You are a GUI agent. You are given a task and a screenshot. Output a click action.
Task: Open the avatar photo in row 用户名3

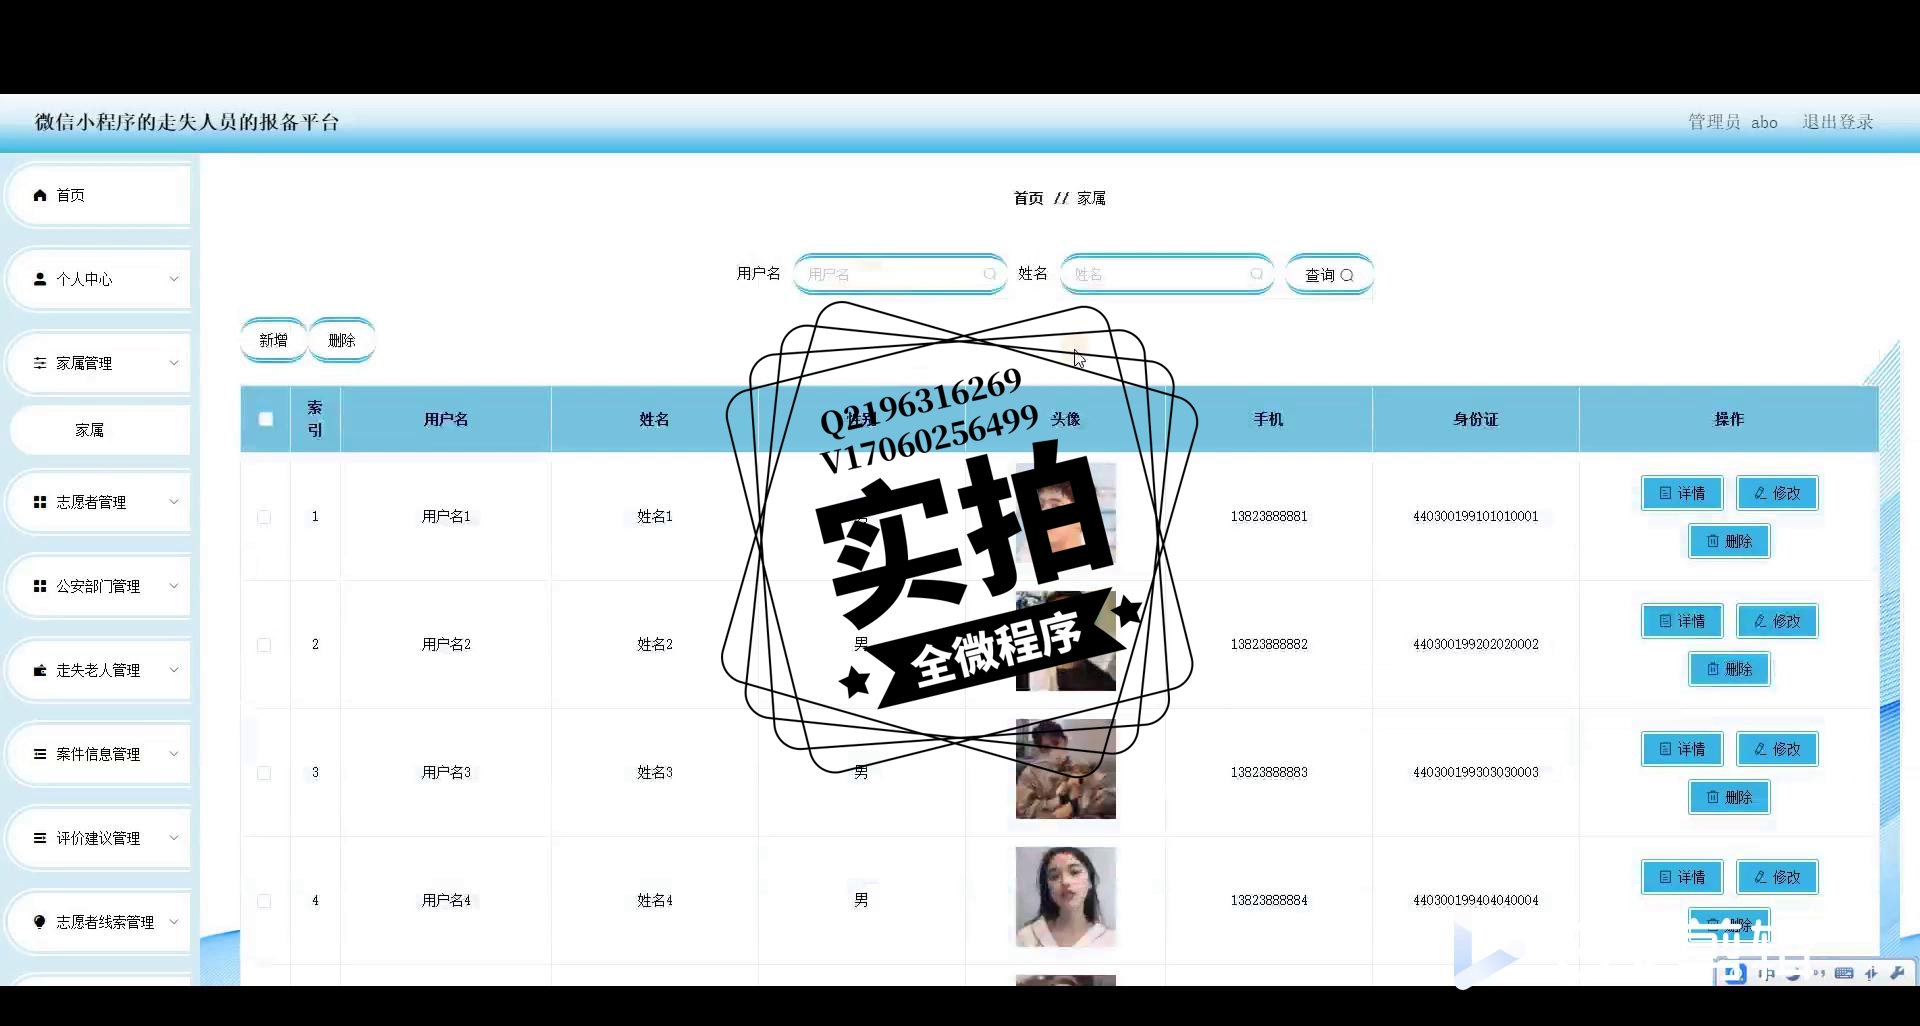(x=1066, y=769)
